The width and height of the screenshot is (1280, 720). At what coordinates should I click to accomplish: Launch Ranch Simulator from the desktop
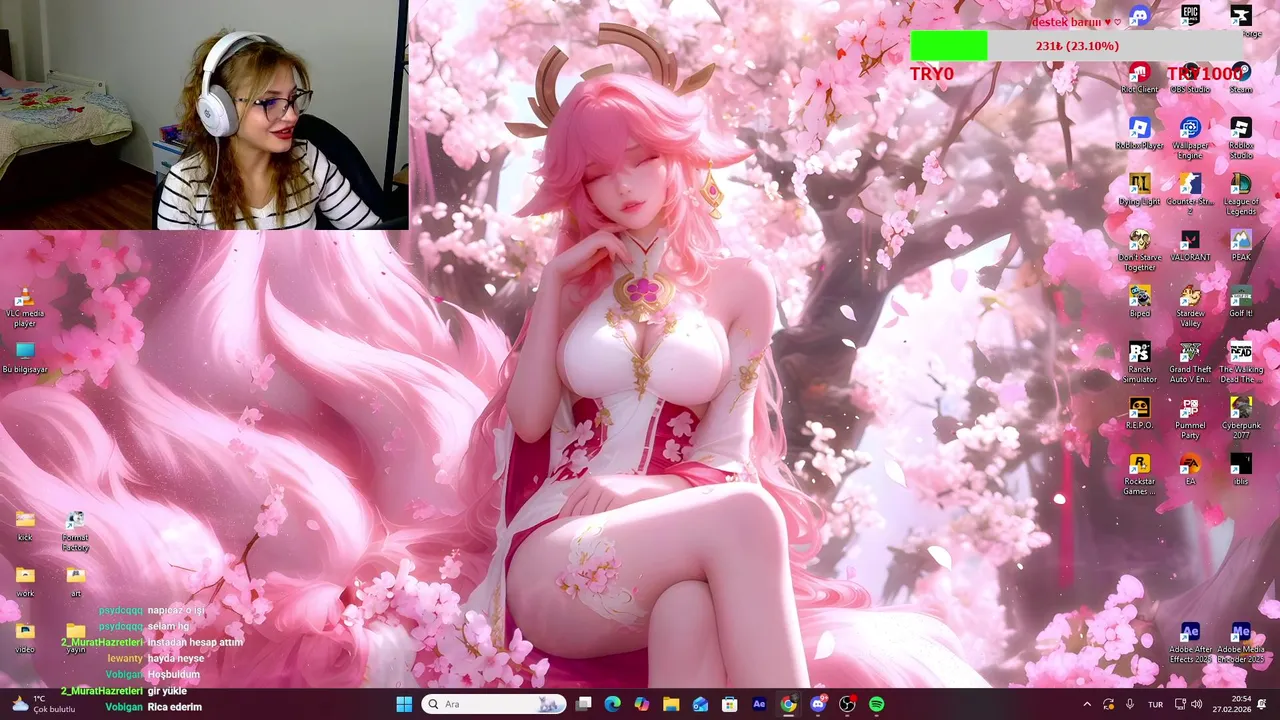tap(1139, 363)
